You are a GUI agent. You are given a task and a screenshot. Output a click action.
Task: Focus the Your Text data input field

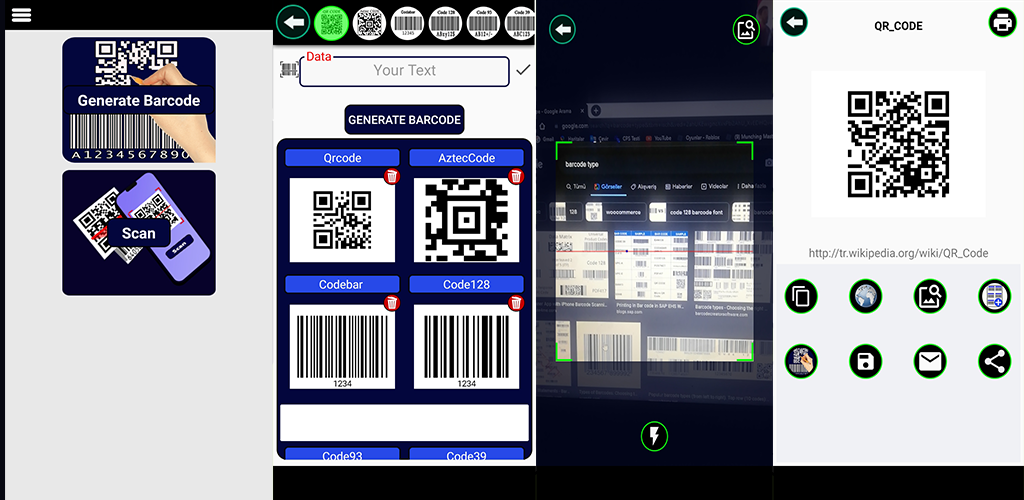(404, 71)
